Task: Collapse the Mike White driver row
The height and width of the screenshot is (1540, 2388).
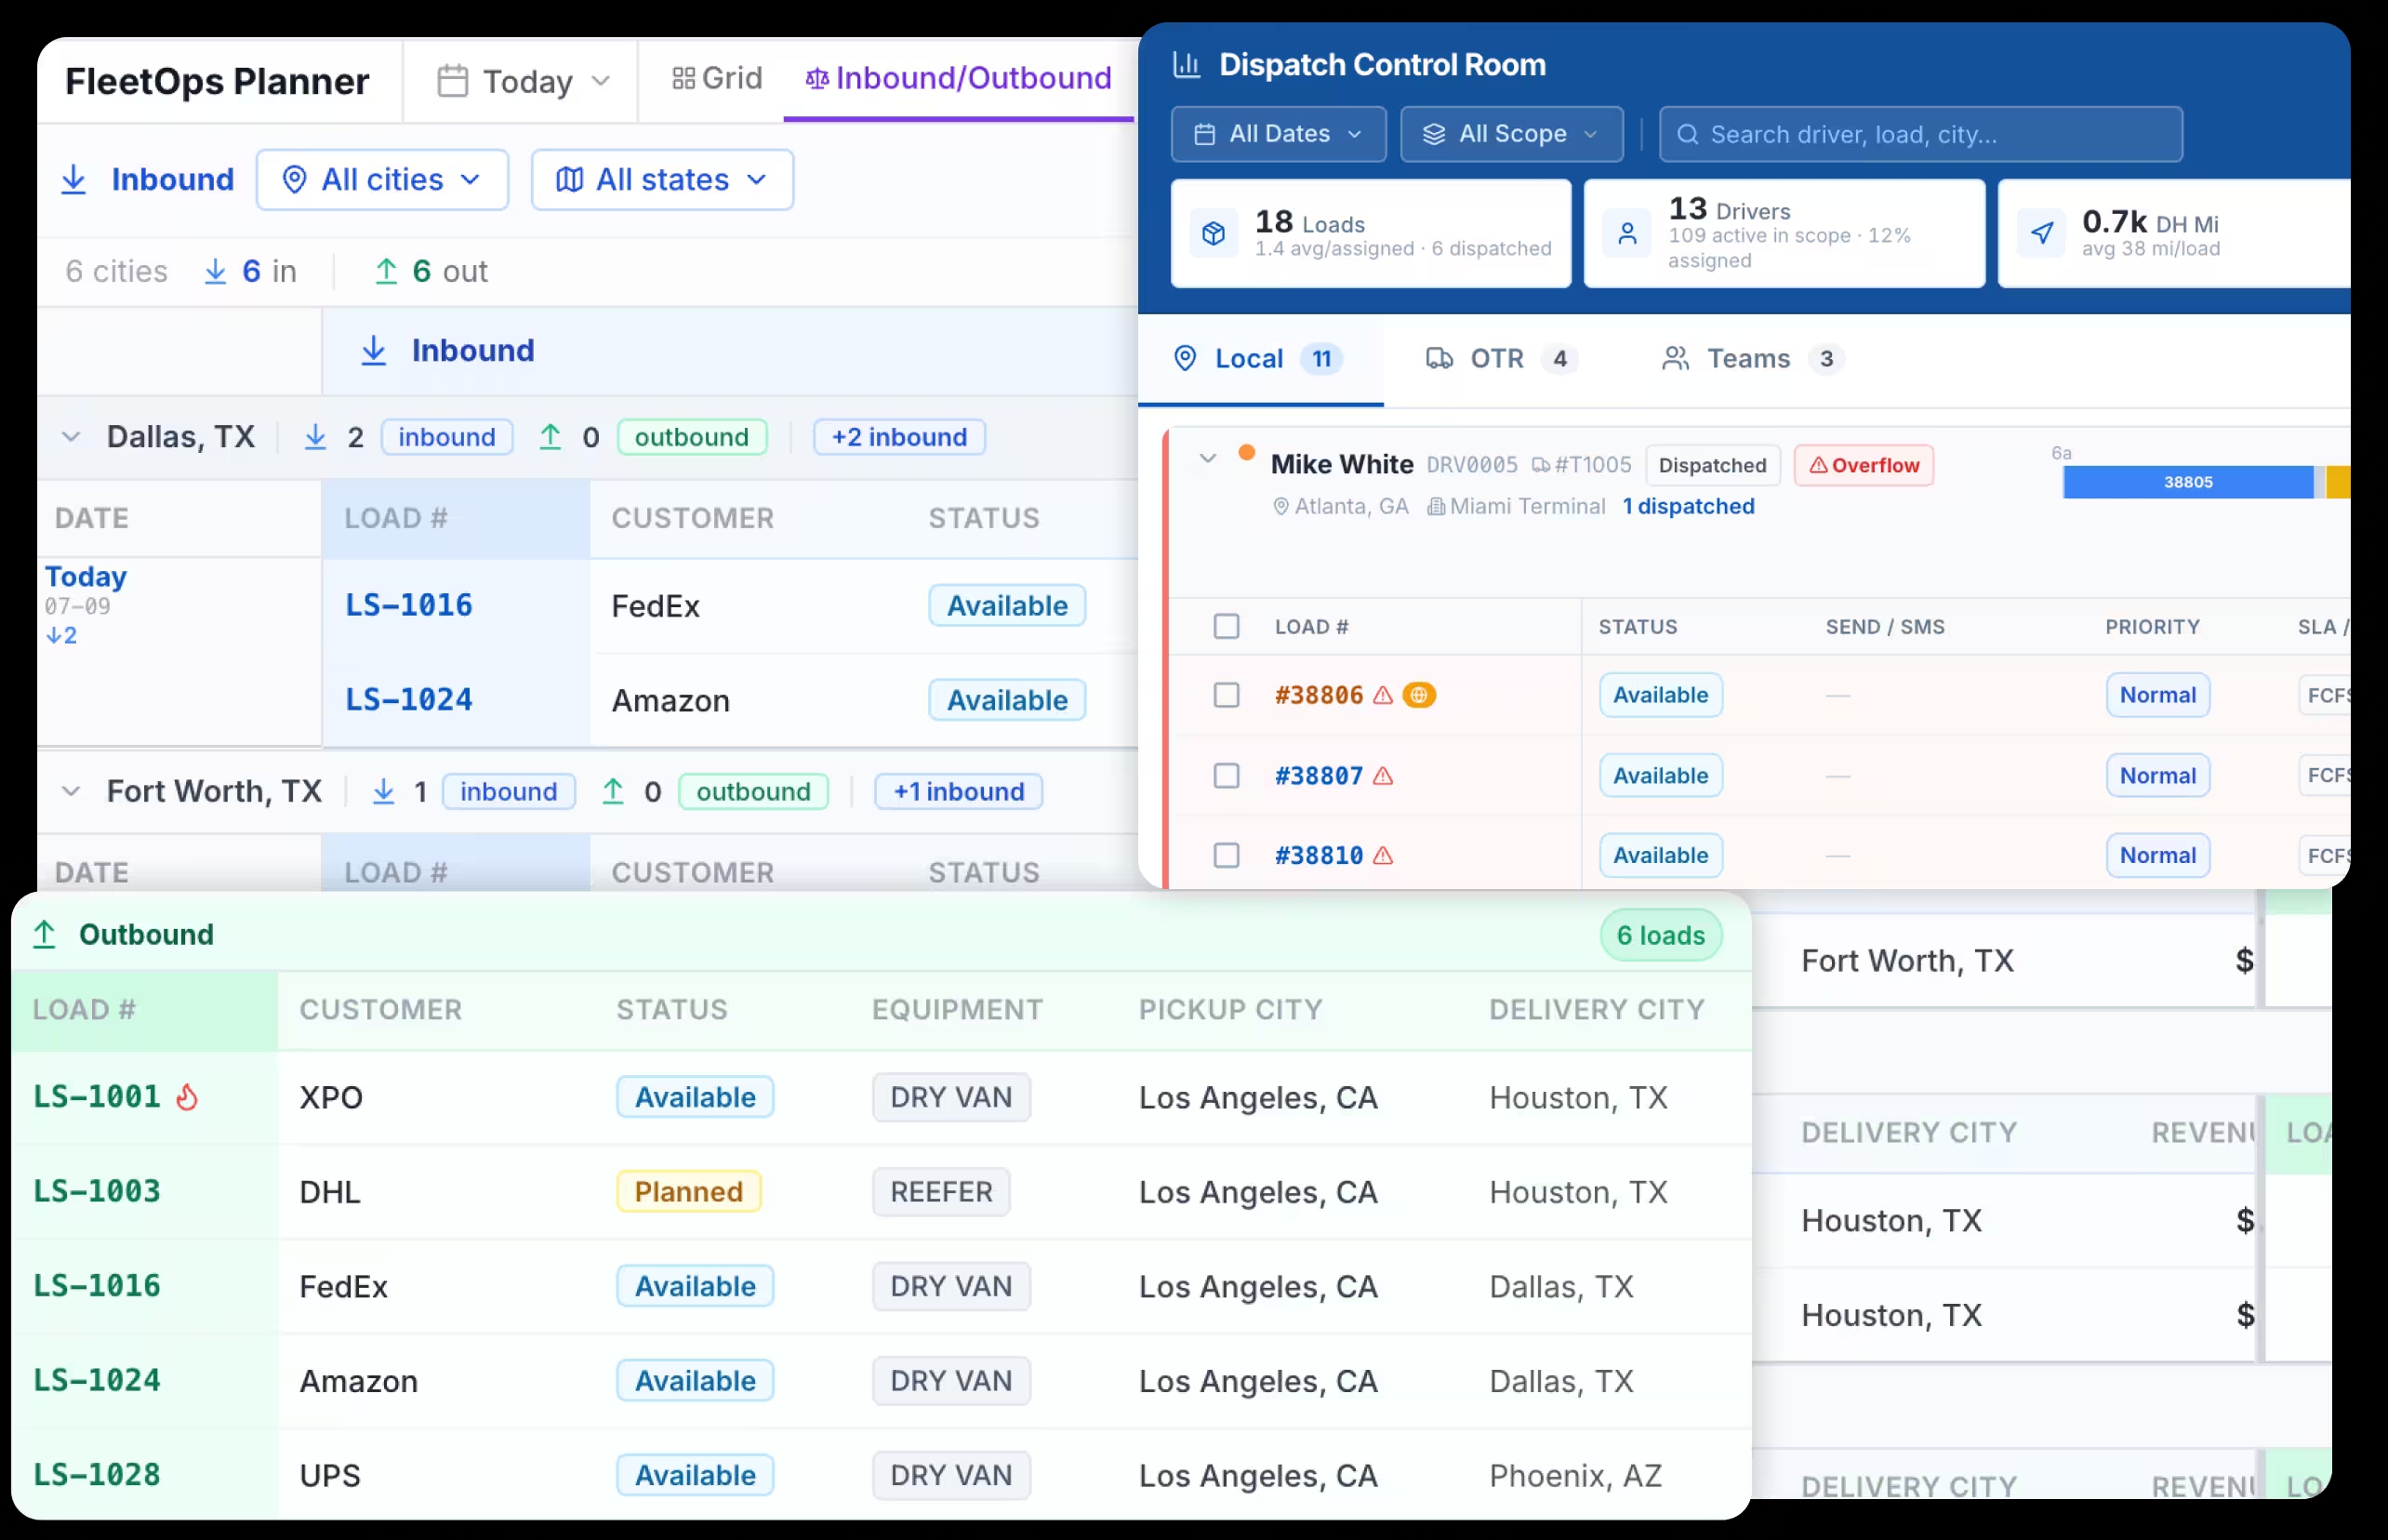Action: coord(1208,459)
